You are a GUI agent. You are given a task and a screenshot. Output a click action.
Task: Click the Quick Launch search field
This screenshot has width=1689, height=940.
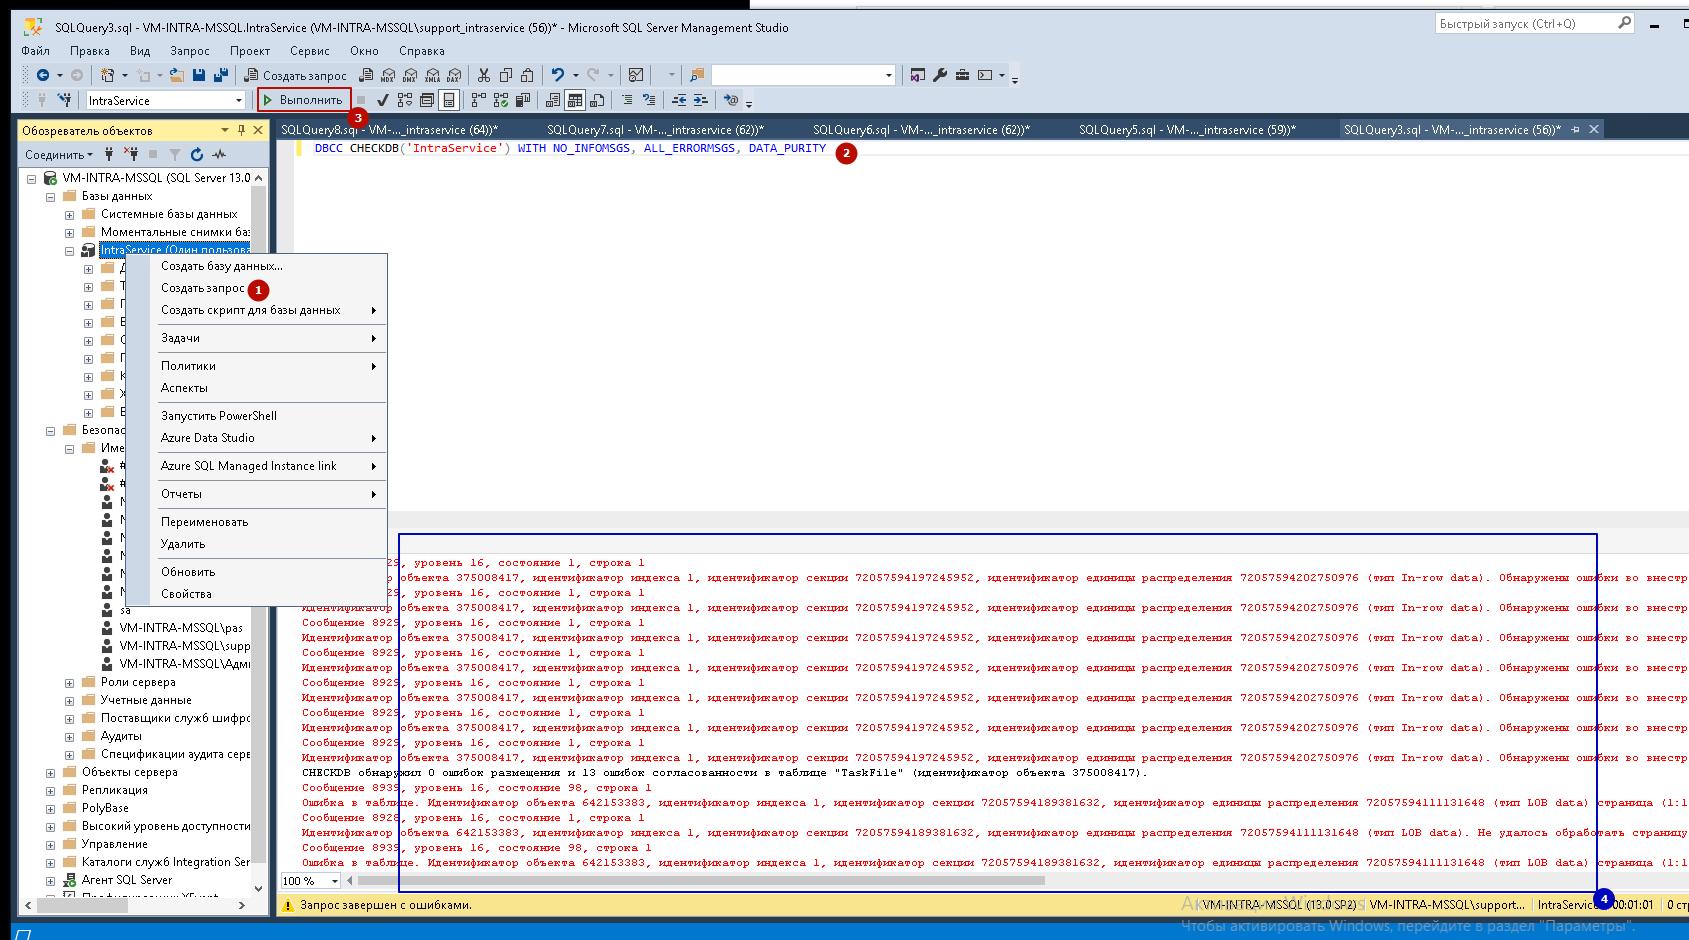click(x=1534, y=23)
